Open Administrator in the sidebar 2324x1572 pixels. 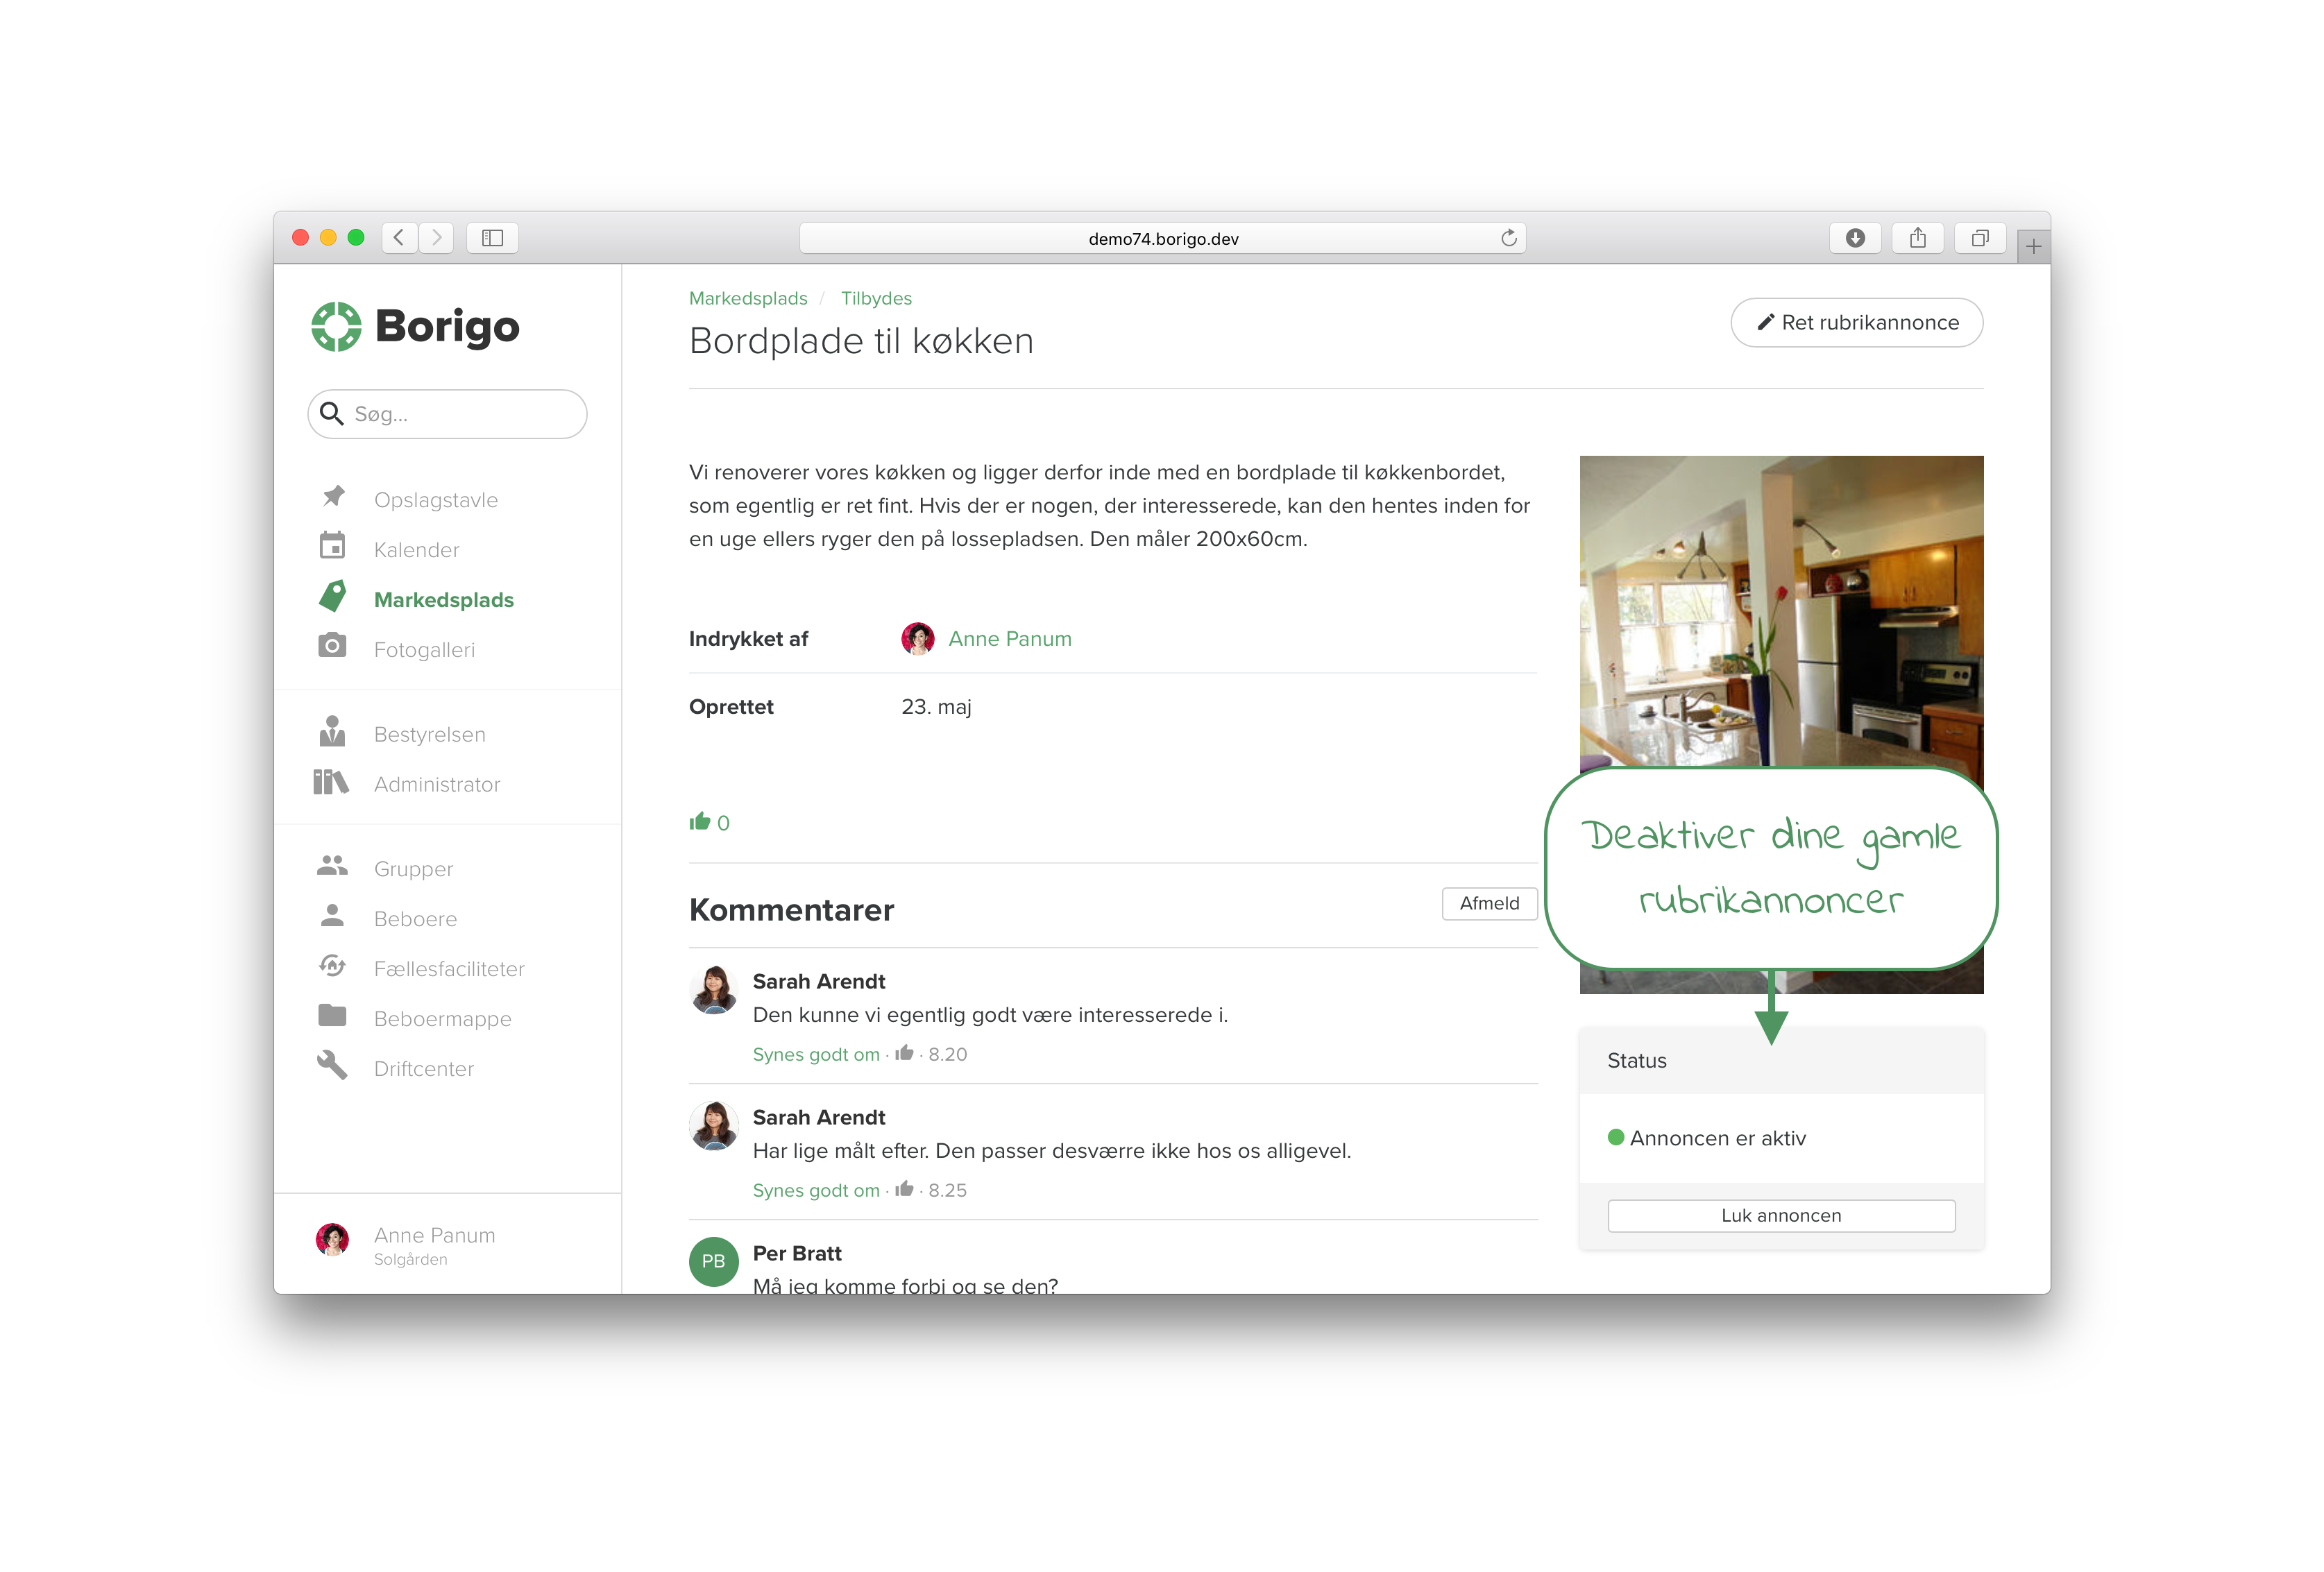(x=437, y=784)
